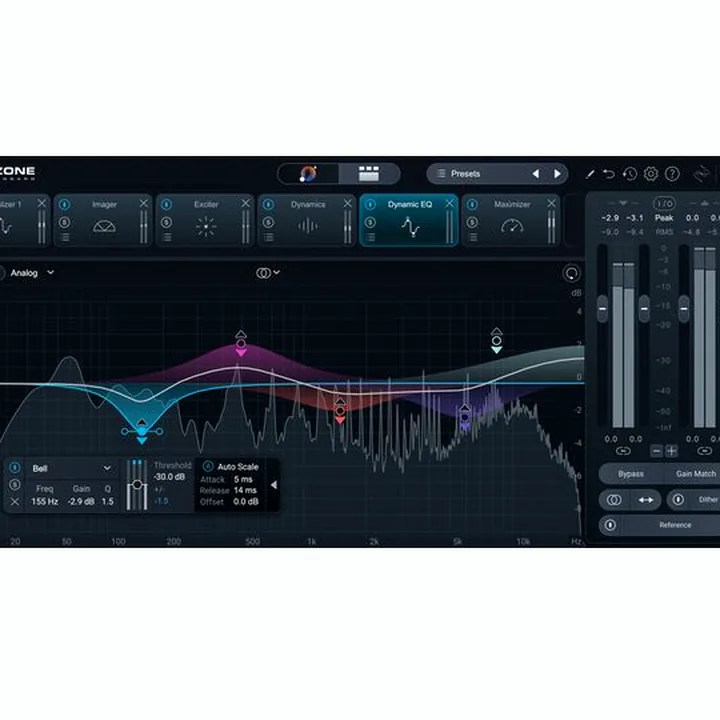Open the Dynamics module preset list
The image size is (720, 720).
269,237
